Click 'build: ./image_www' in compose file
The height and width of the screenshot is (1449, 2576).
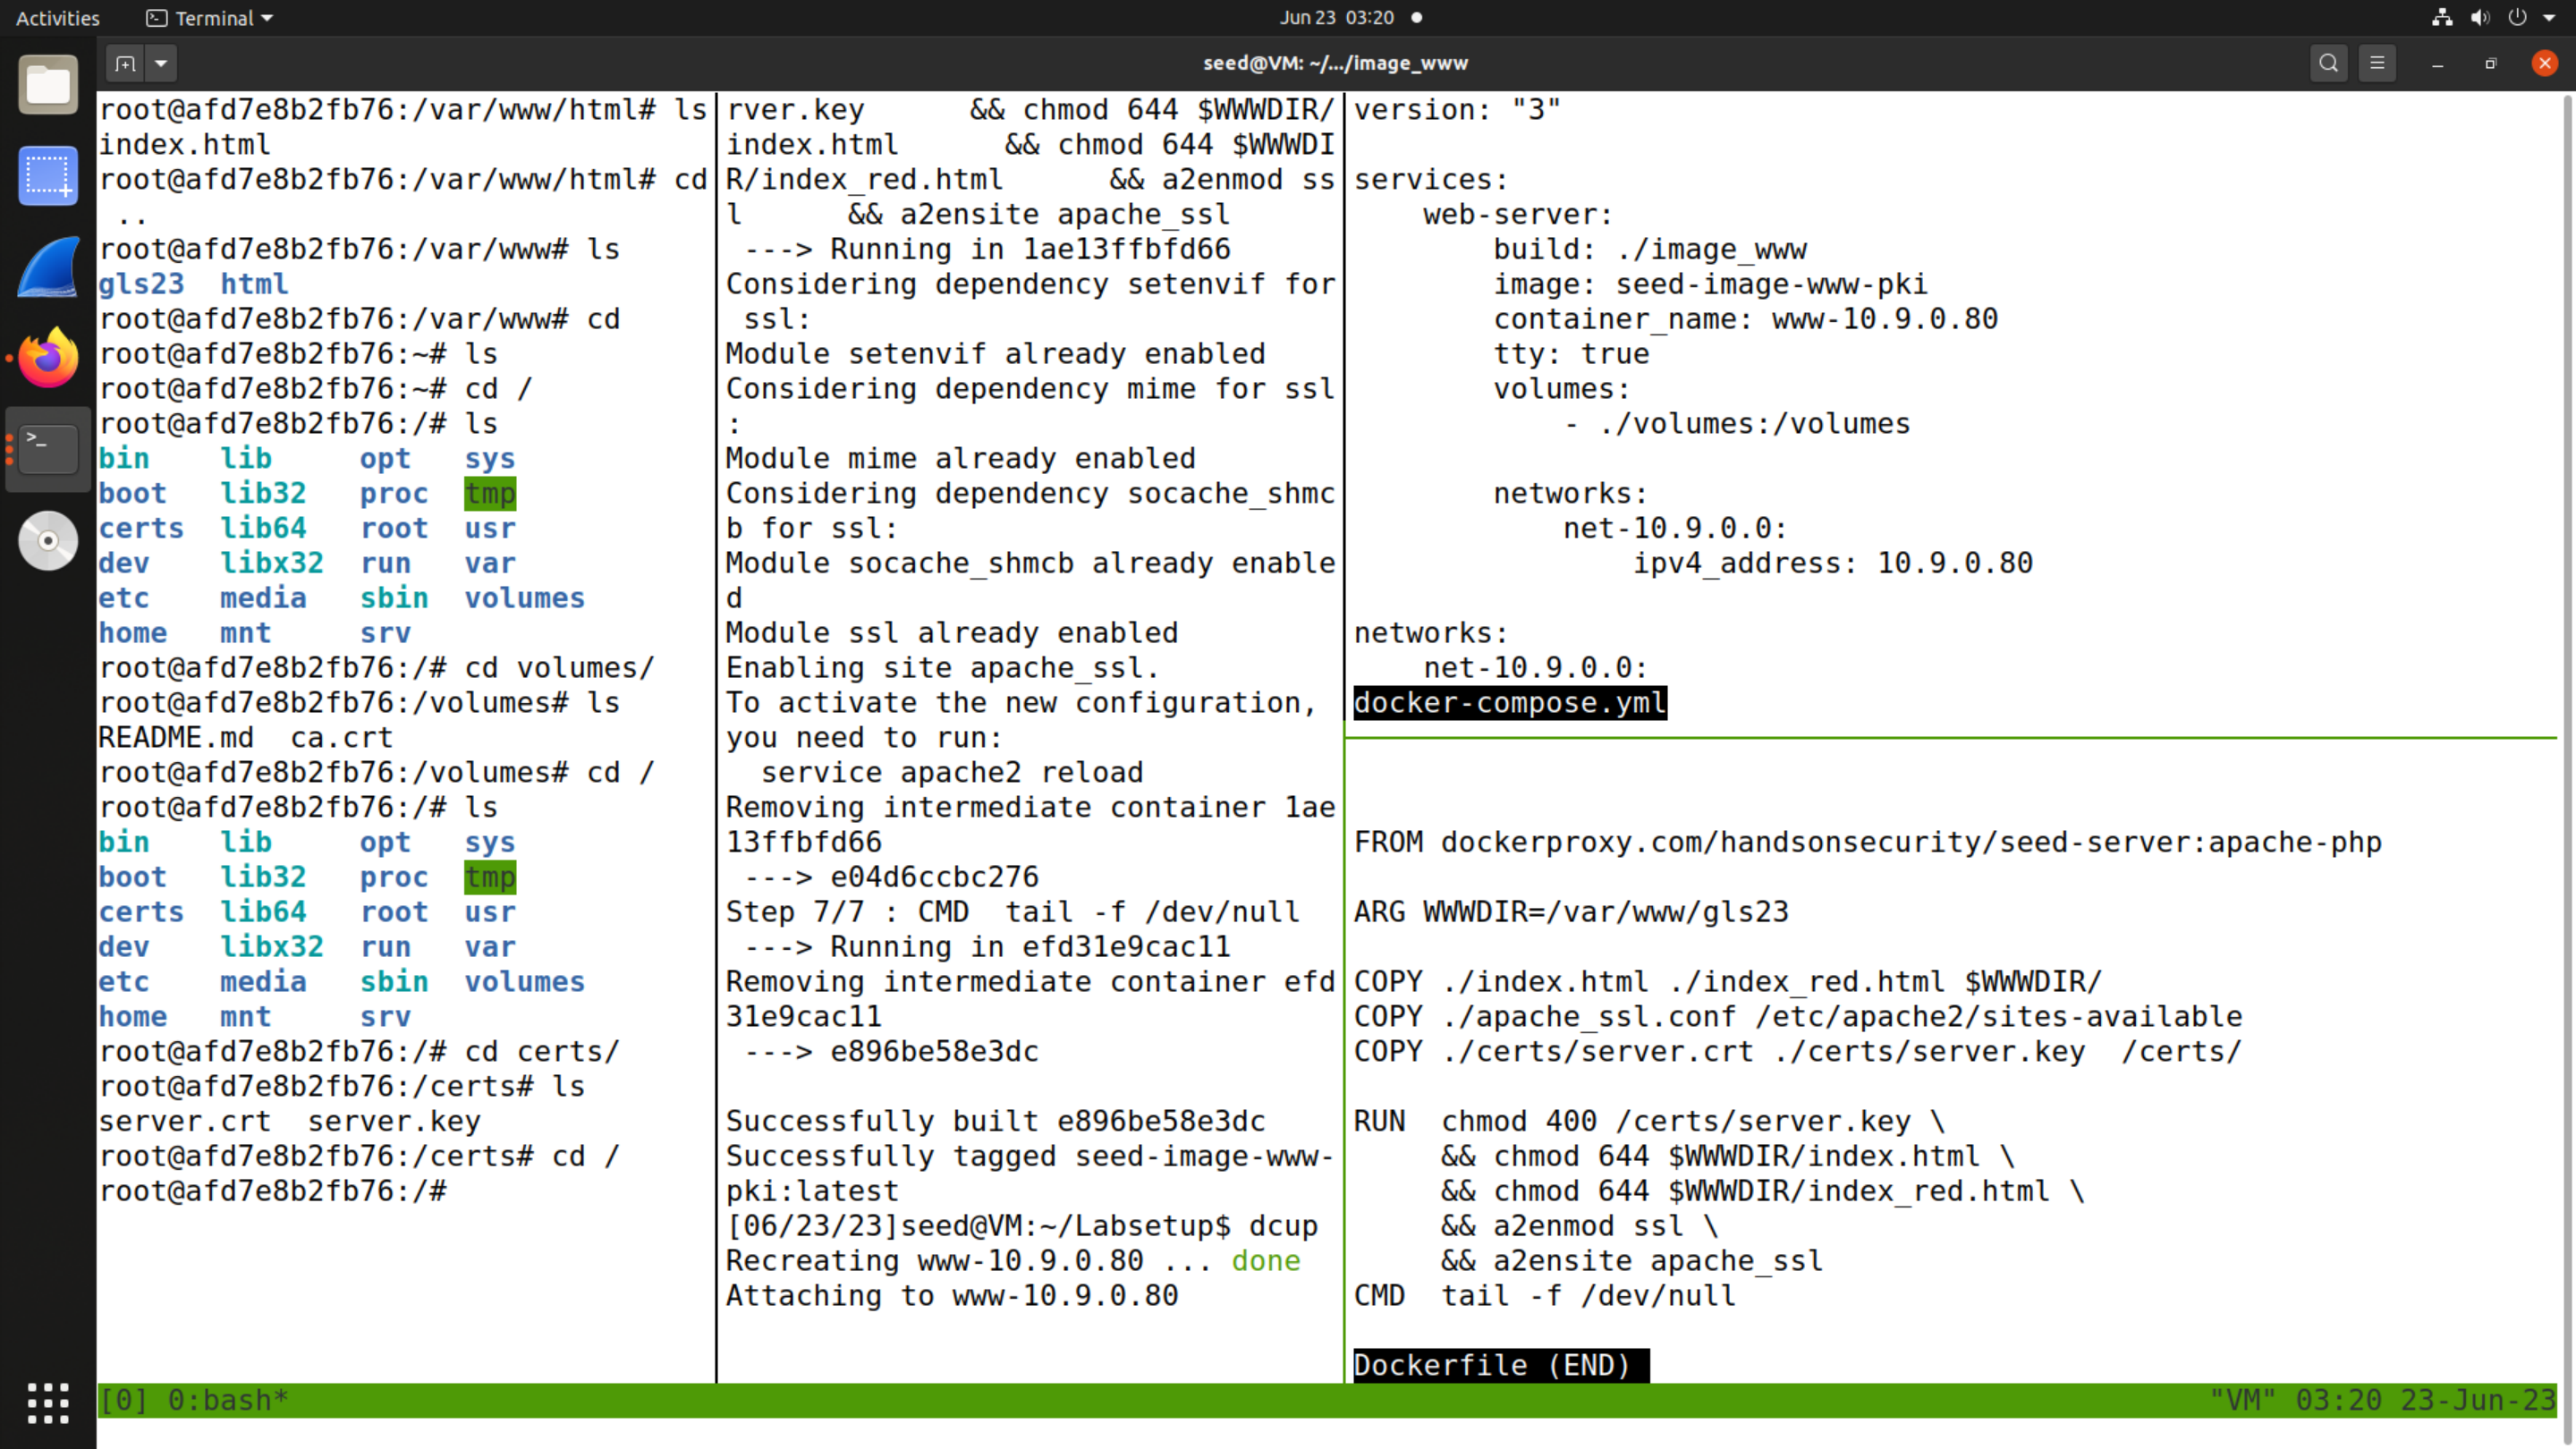point(1650,249)
